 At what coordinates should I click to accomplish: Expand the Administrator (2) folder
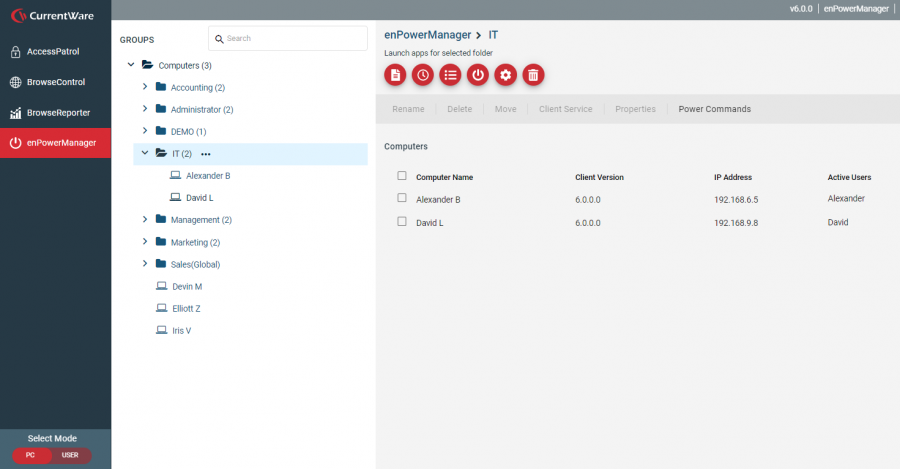(145, 108)
